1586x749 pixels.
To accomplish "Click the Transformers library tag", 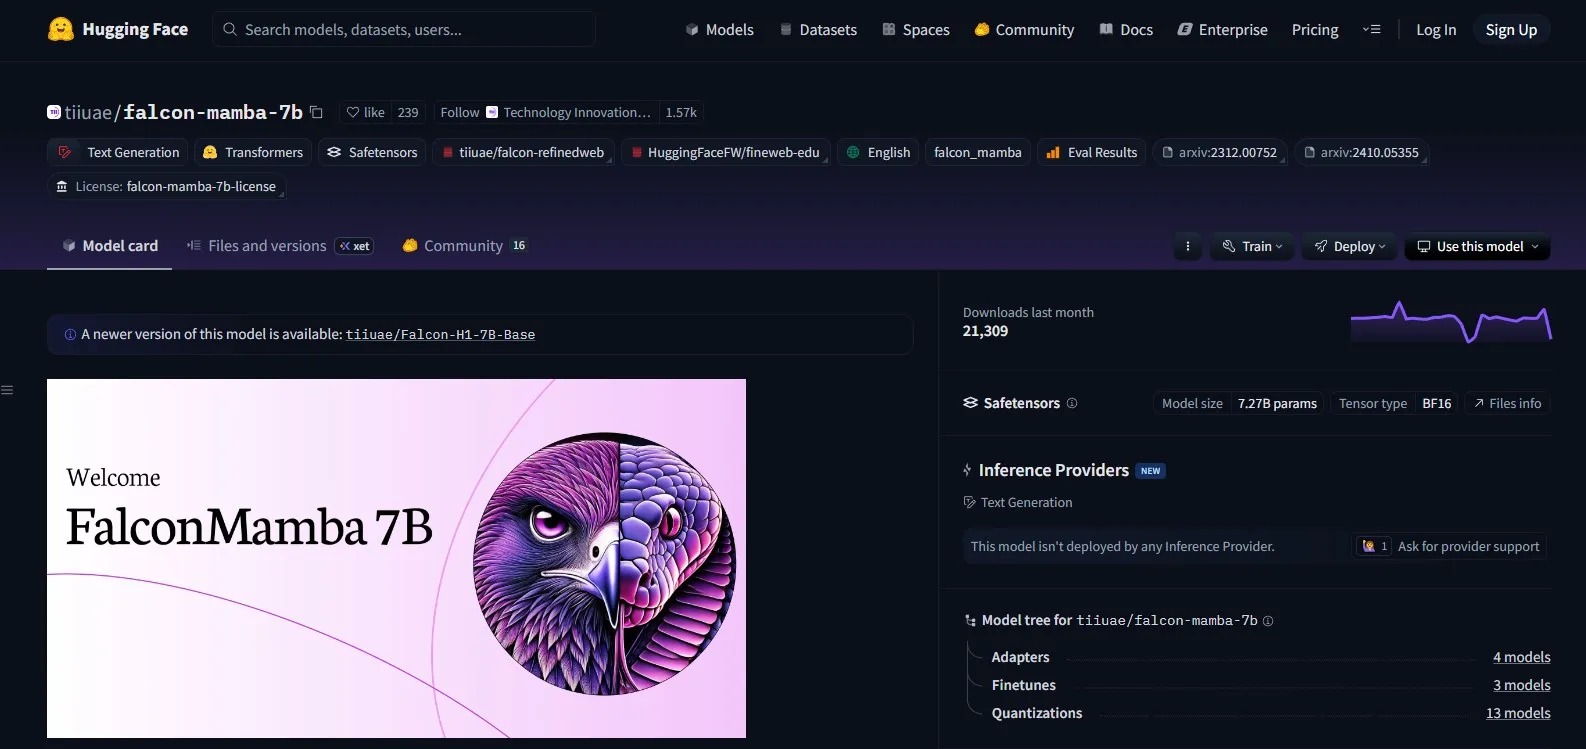I will (253, 152).
